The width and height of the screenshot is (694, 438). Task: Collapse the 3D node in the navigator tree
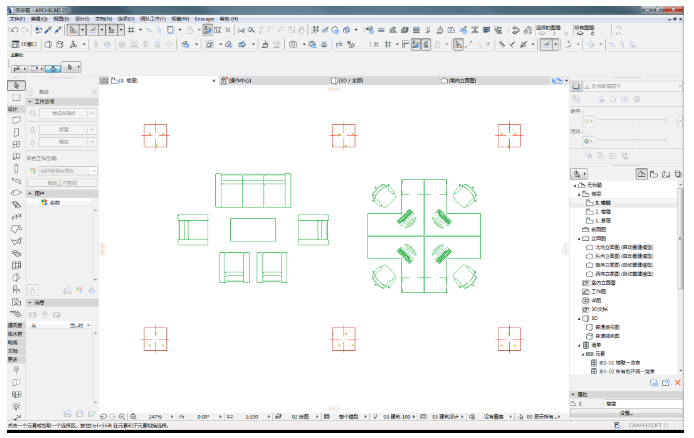pos(578,318)
